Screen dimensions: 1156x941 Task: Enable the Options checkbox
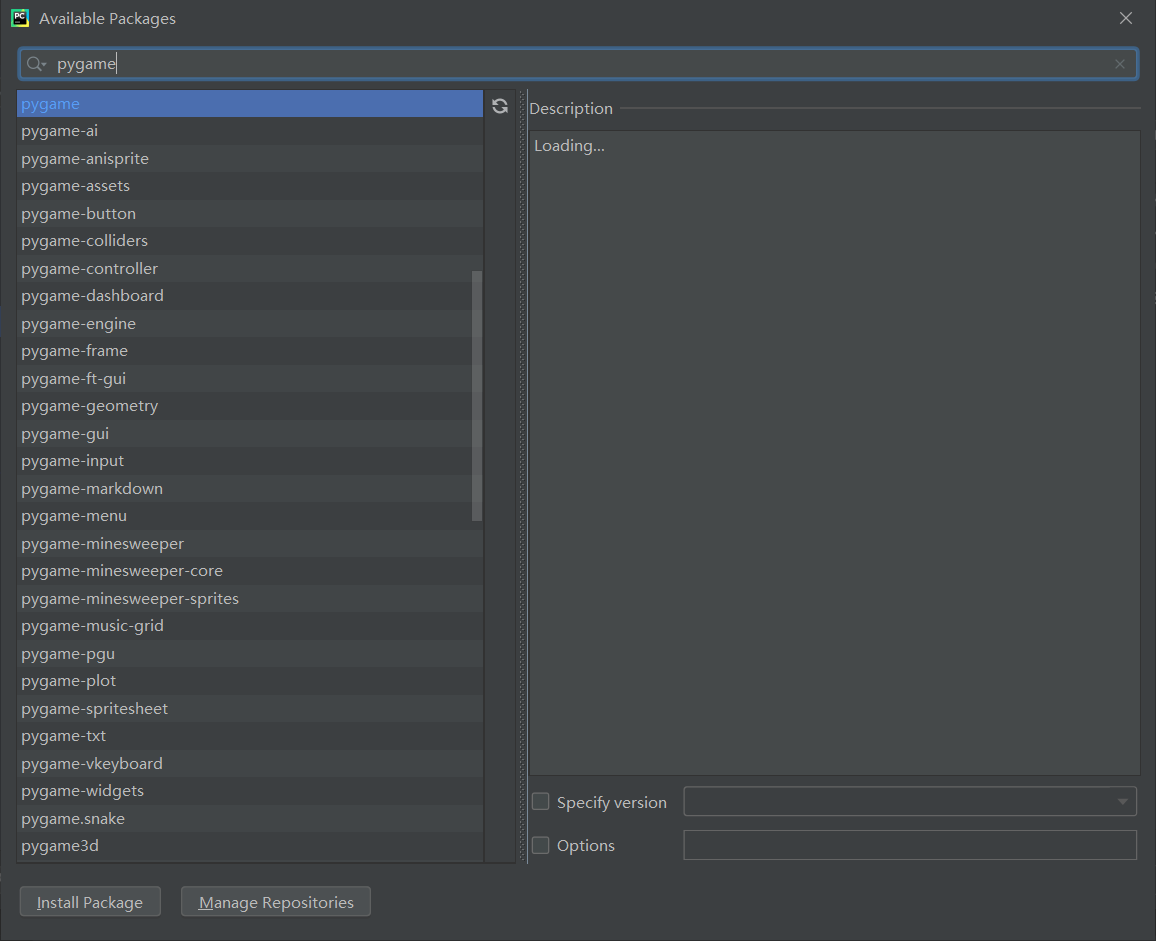(540, 845)
